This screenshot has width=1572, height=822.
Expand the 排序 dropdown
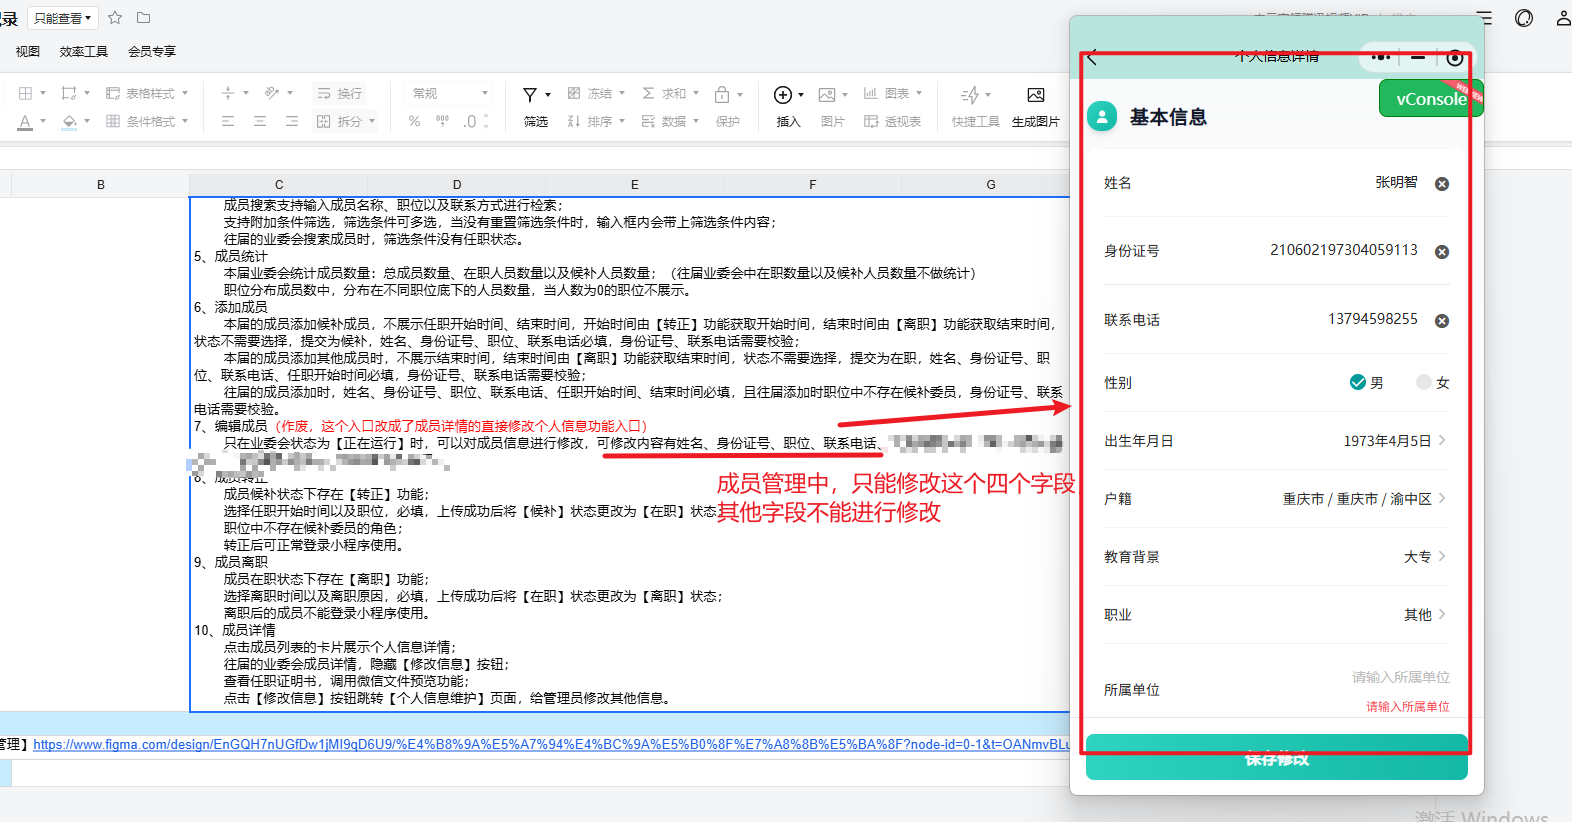(x=622, y=121)
